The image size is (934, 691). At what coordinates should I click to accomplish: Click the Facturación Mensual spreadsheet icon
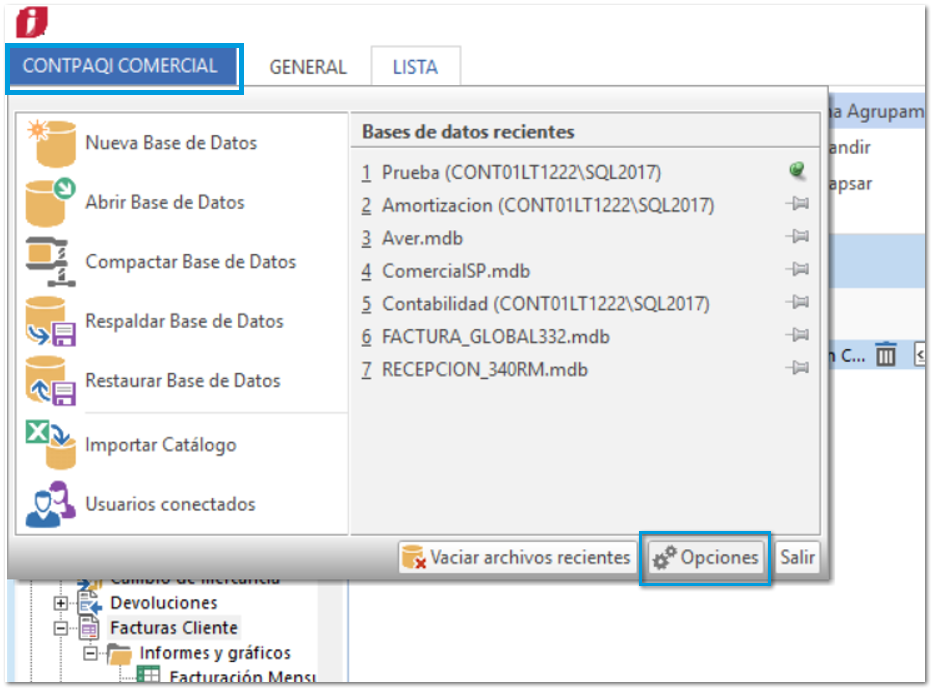pyautogui.click(x=148, y=676)
